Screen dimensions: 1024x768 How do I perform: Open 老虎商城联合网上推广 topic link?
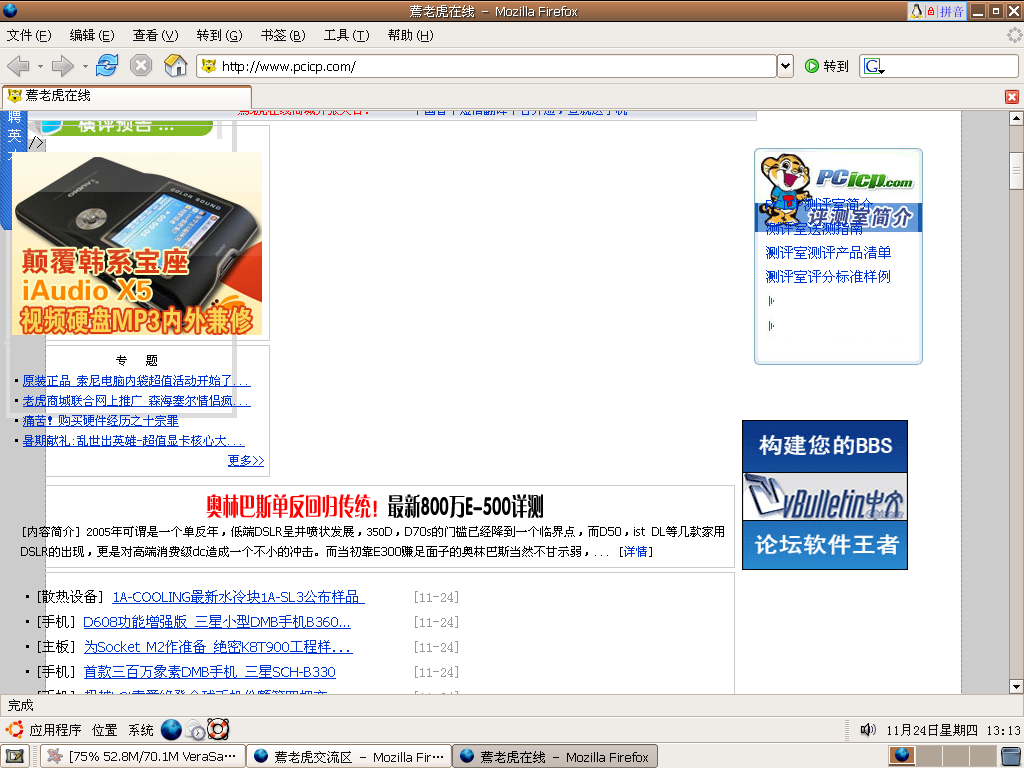[x=136, y=401]
